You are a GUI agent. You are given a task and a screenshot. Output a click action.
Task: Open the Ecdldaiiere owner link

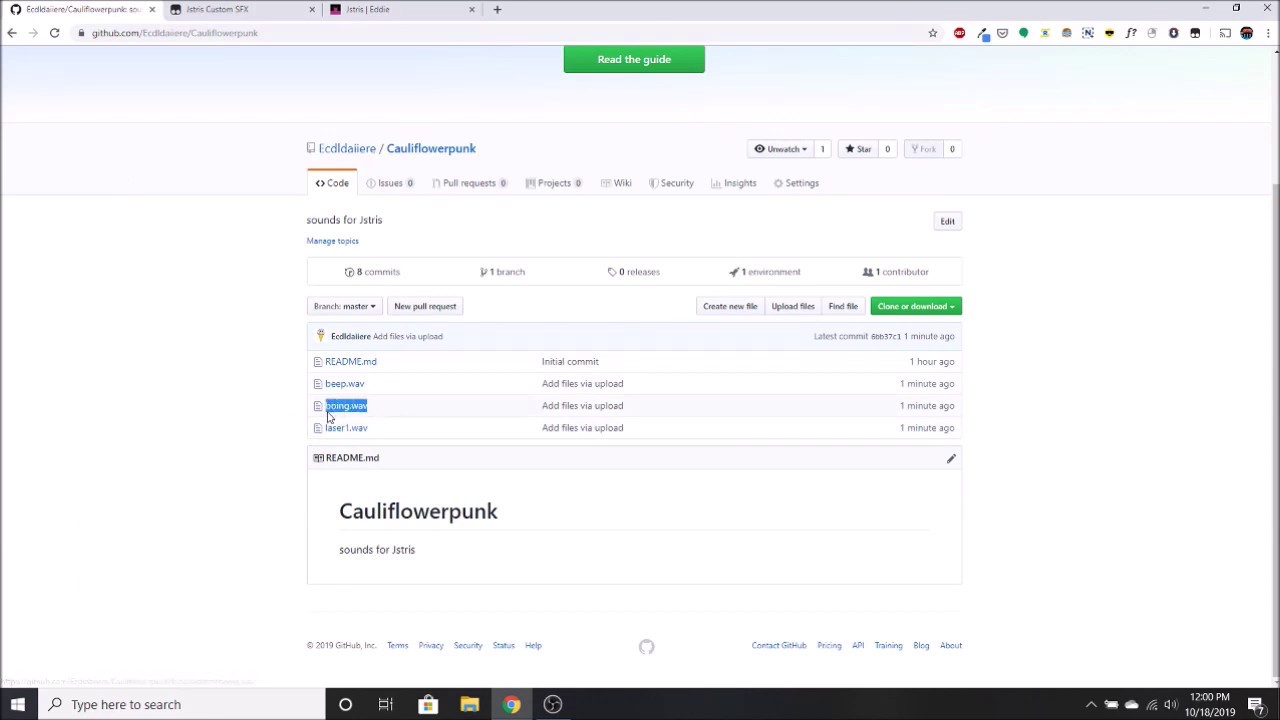point(347,148)
